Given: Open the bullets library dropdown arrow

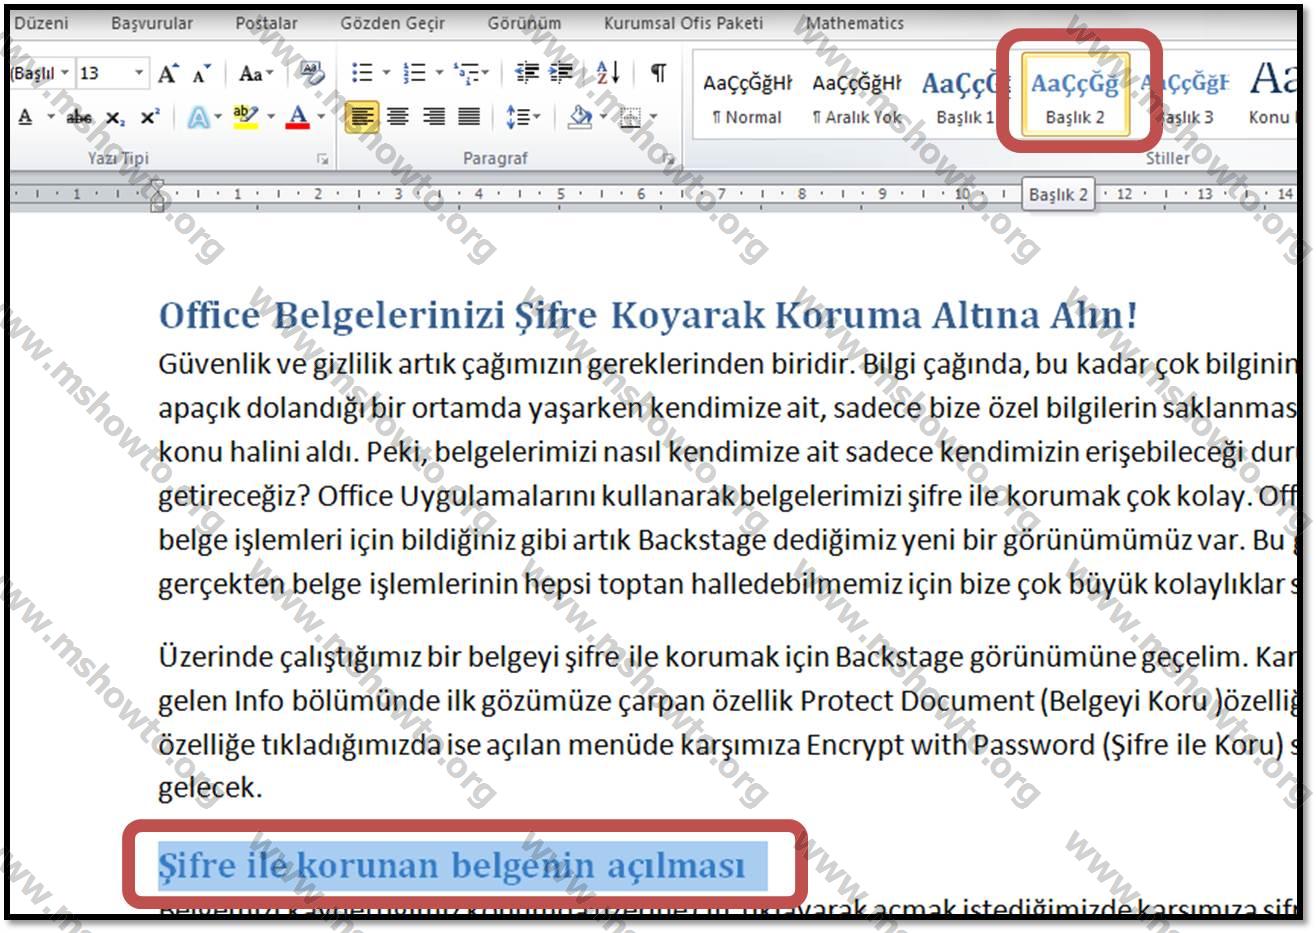Looking at the screenshot, I should pyautogui.click(x=386, y=73).
